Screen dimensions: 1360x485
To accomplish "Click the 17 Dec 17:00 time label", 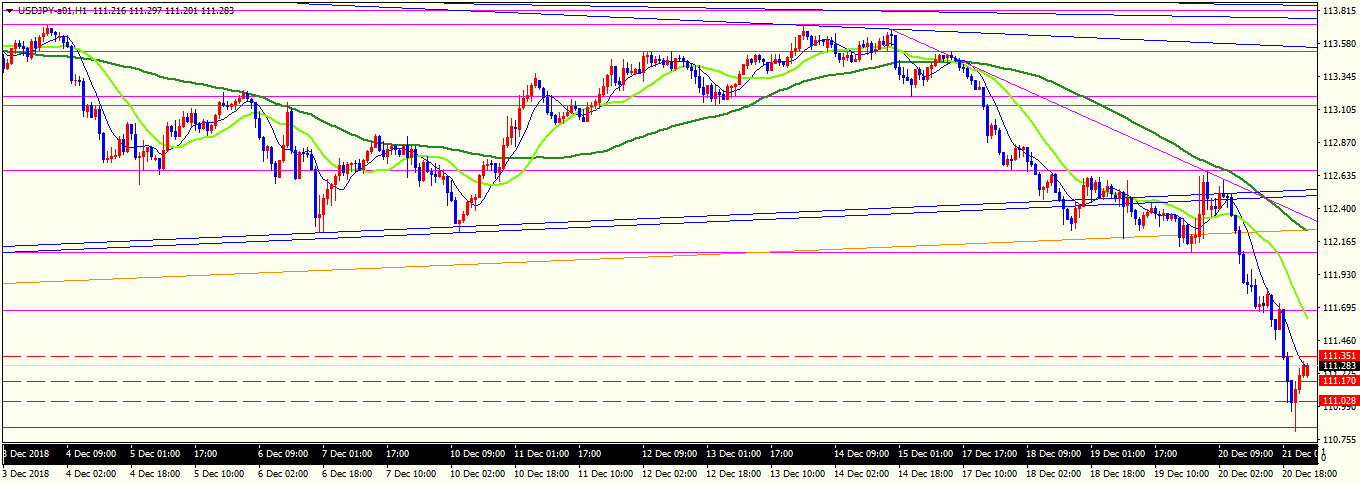I will (x=989, y=453).
